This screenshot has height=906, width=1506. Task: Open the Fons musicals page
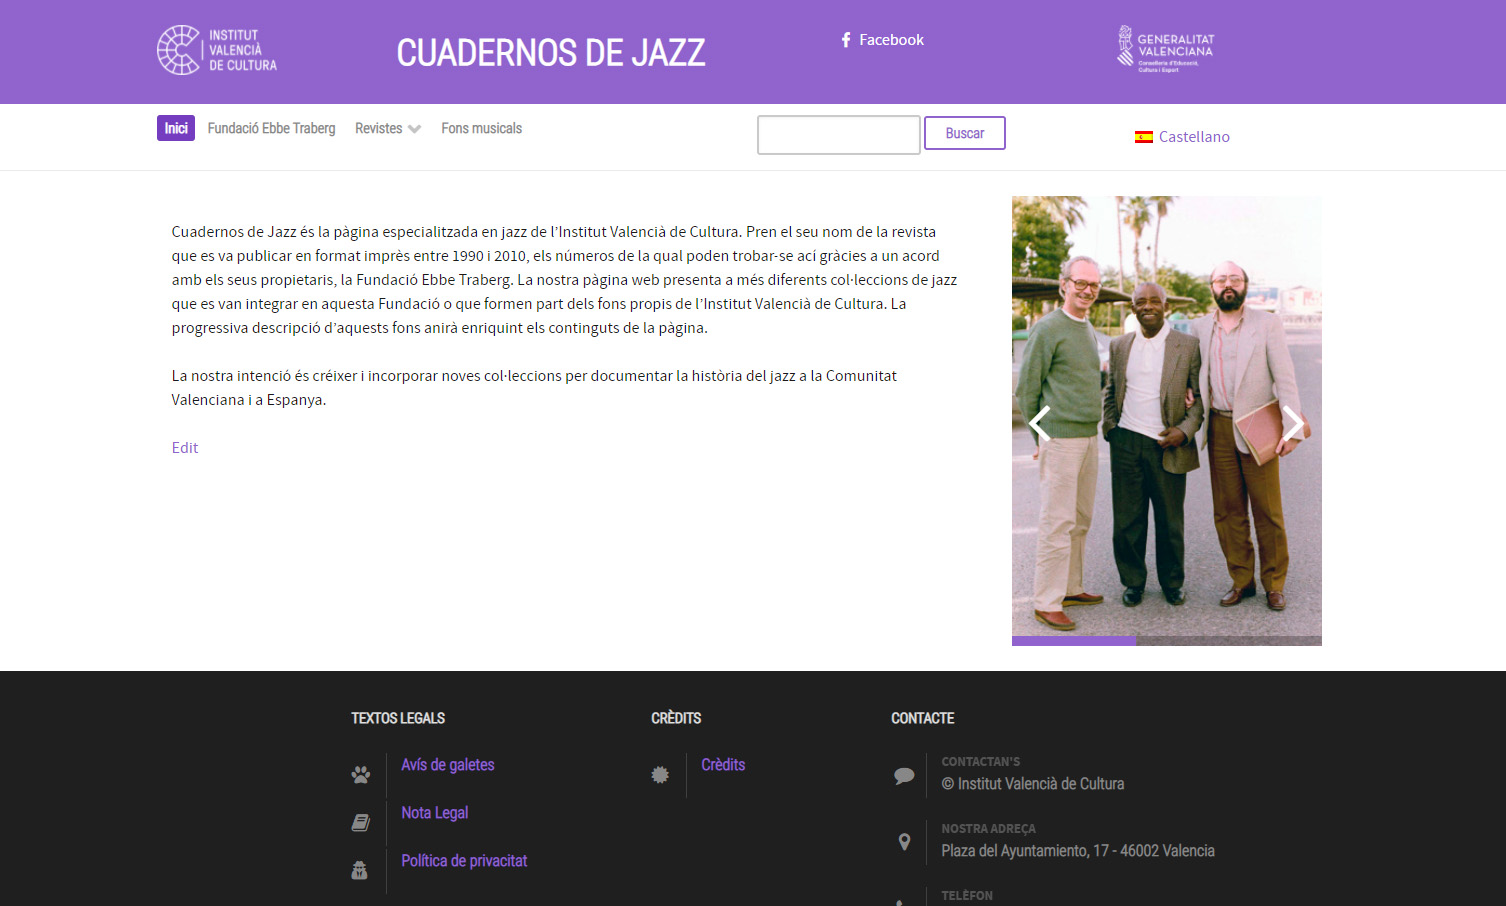click(482, 128)
